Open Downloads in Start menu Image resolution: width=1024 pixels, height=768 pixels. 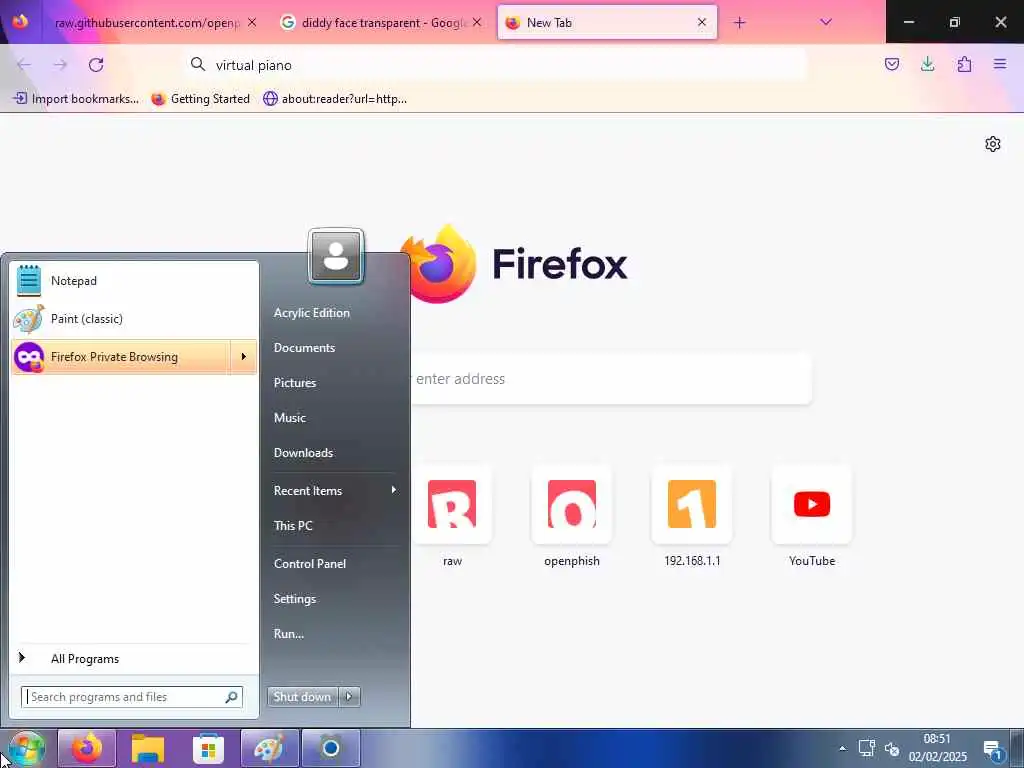303,453
